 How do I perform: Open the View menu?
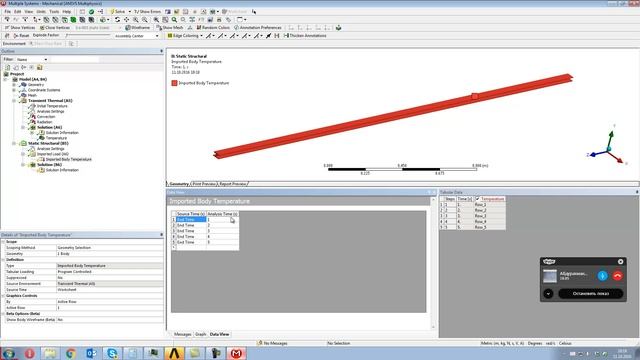tap(29, 11)
